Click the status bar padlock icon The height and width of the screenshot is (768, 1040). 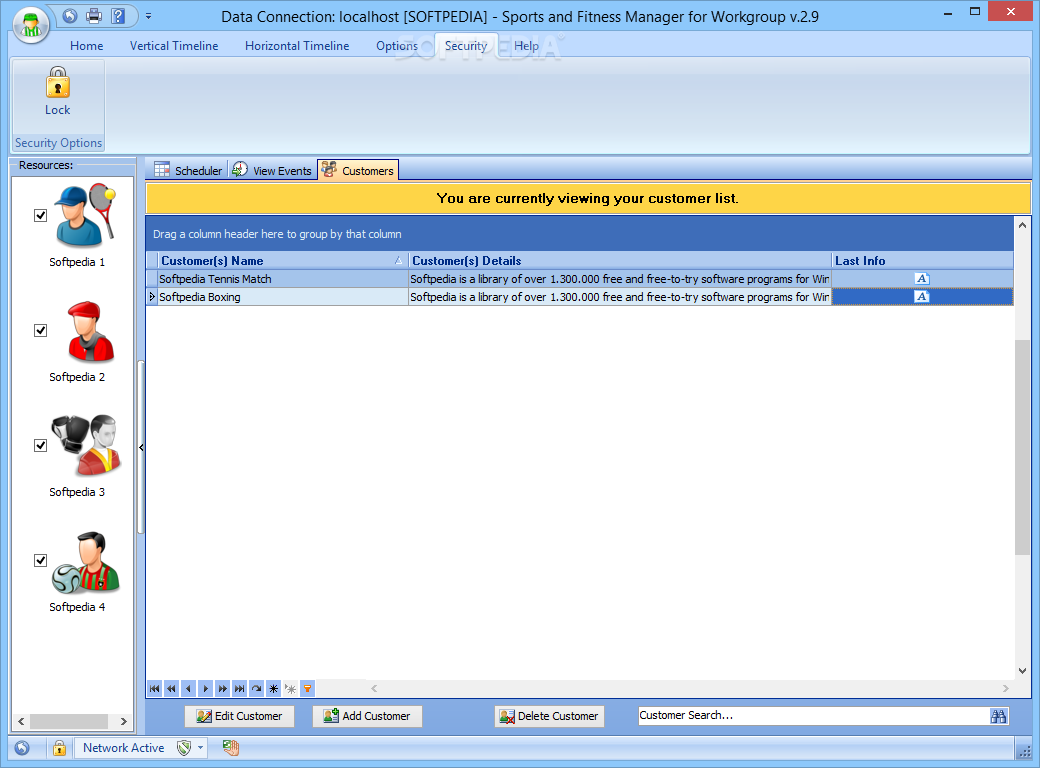60,748
